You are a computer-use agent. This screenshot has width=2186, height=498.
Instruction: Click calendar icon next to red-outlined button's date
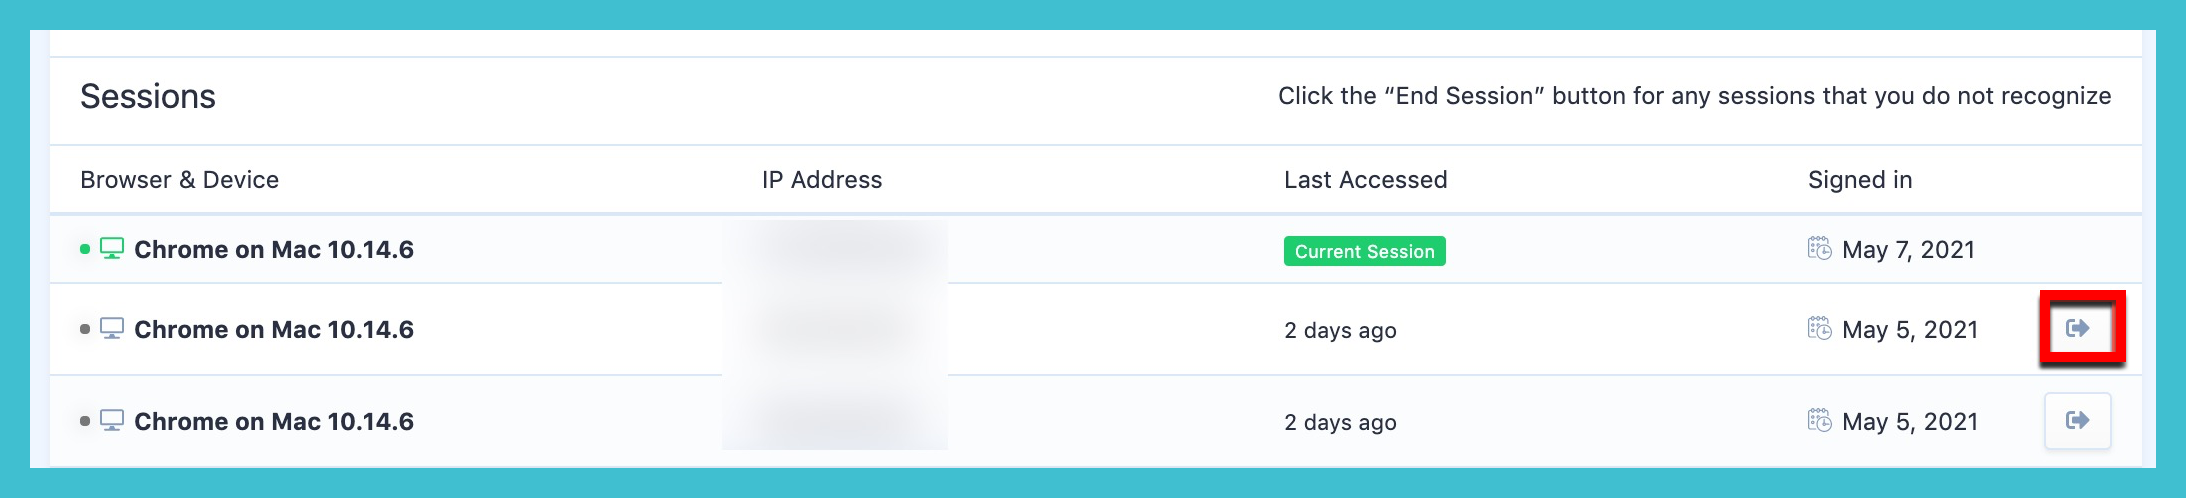1820,328
